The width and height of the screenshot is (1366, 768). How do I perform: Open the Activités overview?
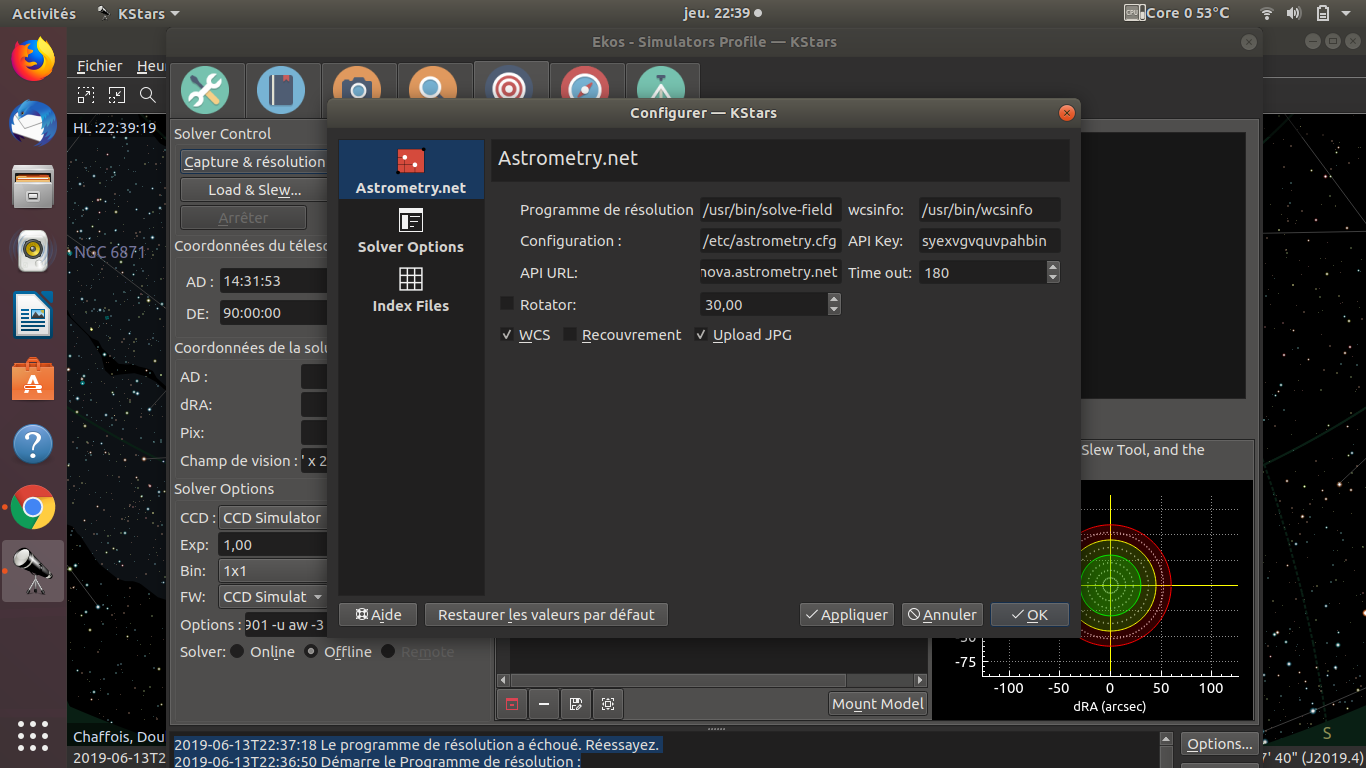pyautogui.click(x=44, y=14)
